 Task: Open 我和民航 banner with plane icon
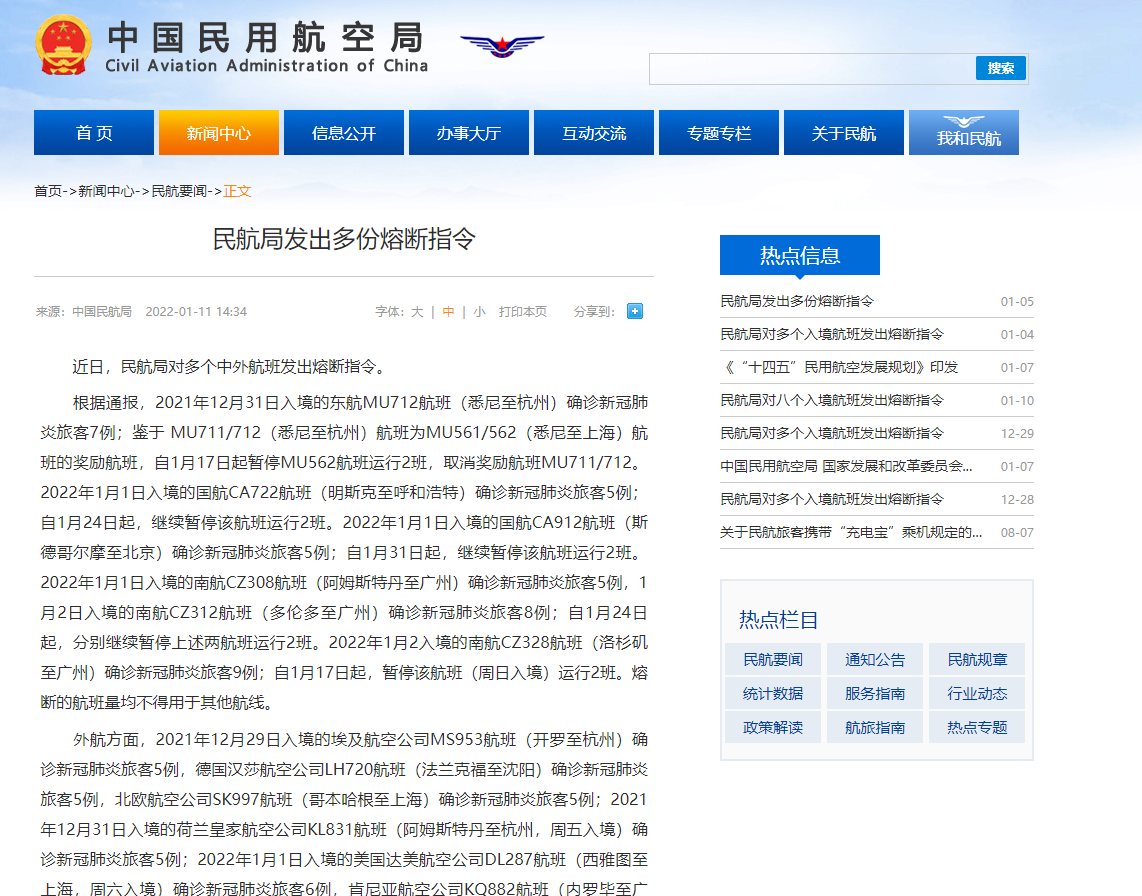[964, 133]
